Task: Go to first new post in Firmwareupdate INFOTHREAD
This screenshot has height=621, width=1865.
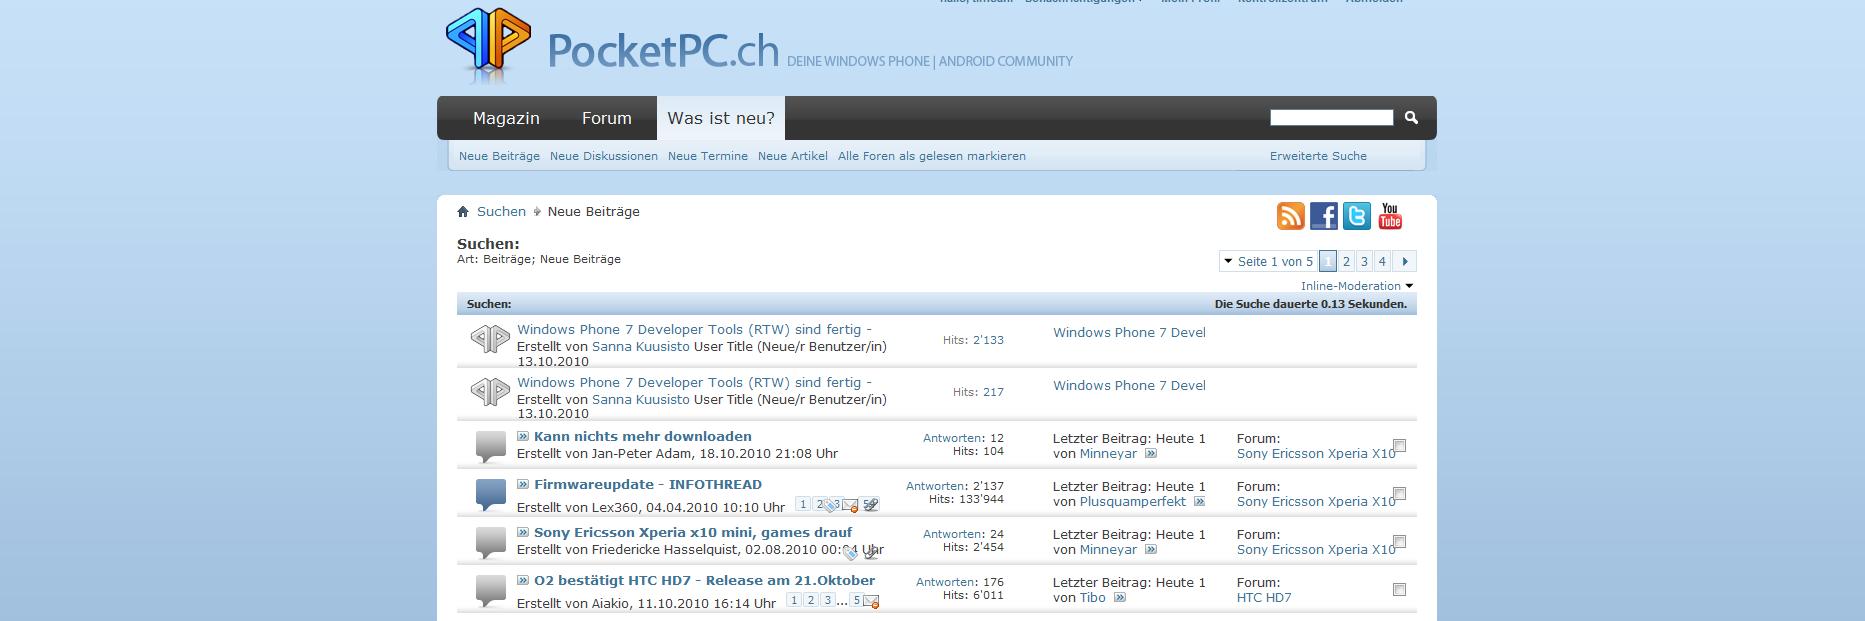Action: pos(523,484)
